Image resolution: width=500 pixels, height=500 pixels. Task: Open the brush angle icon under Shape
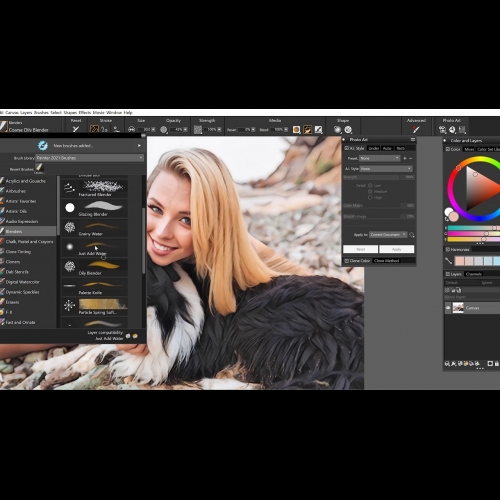coord(348,129)
